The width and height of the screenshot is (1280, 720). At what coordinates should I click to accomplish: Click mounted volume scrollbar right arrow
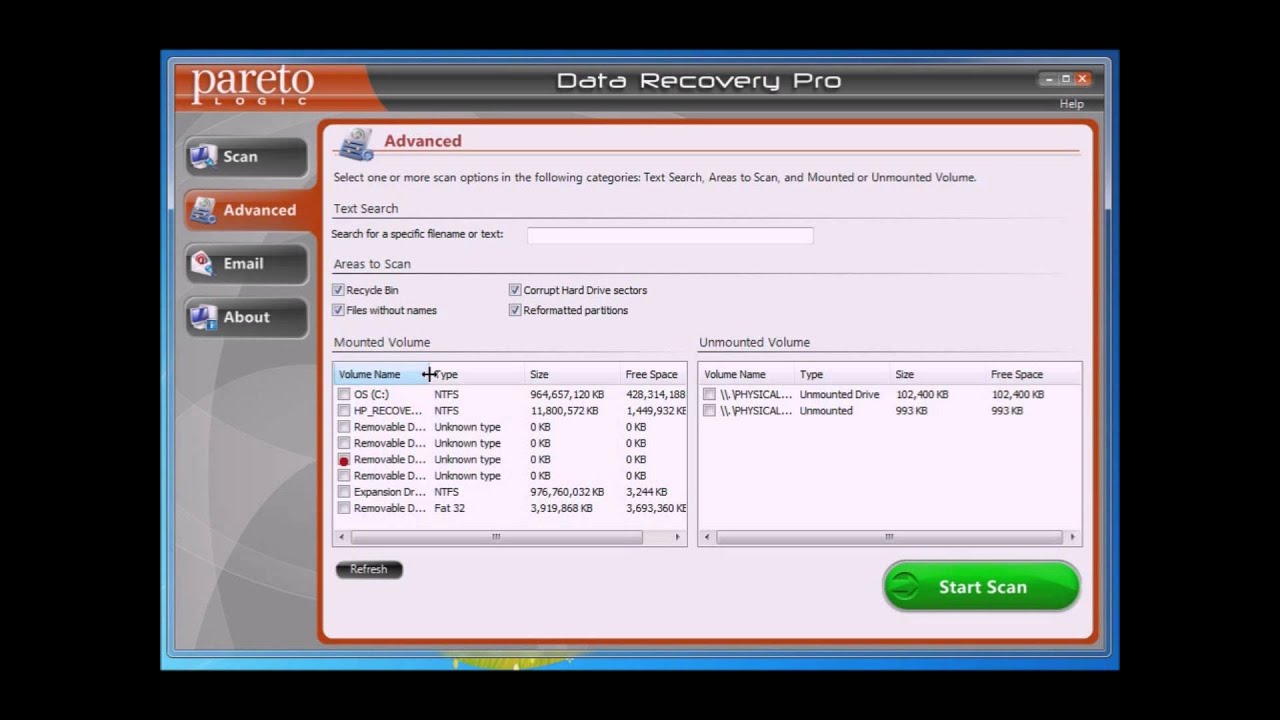[x=678, y=537]
